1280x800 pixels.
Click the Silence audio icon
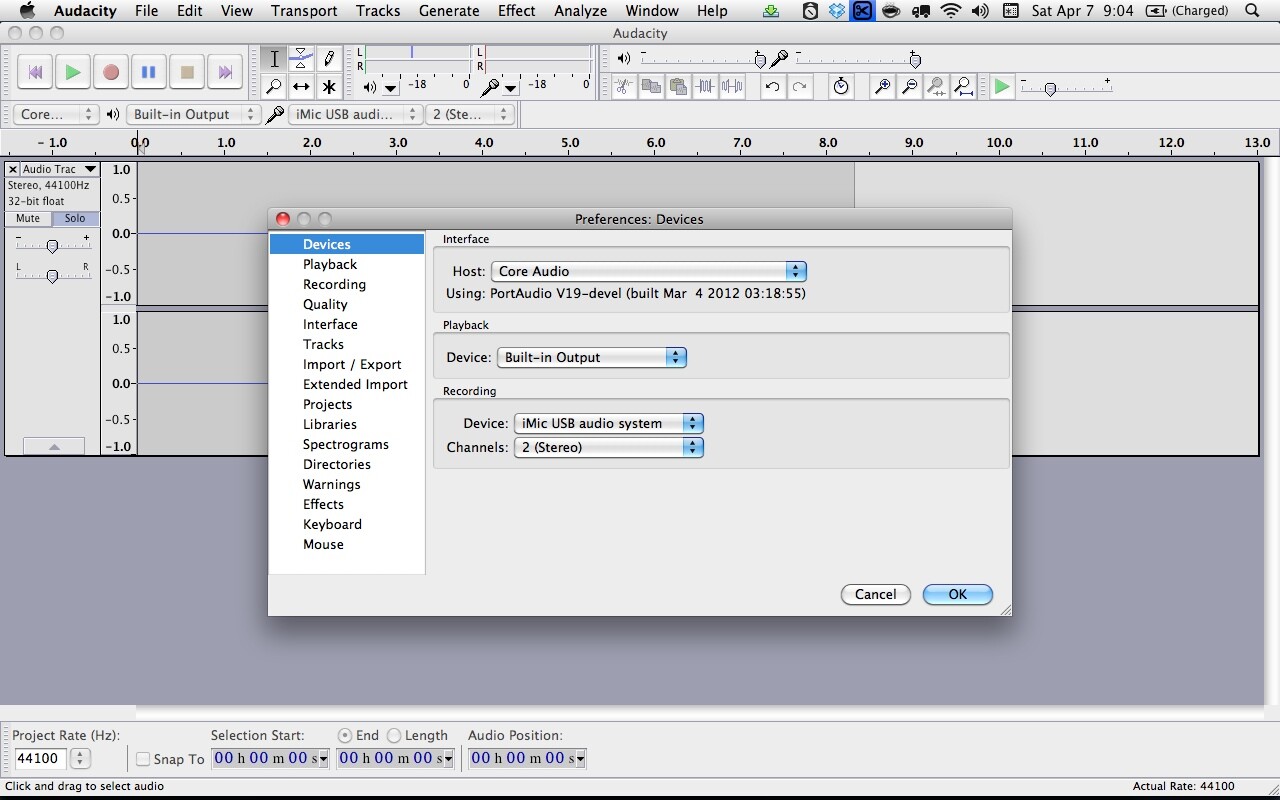(732, 87)
